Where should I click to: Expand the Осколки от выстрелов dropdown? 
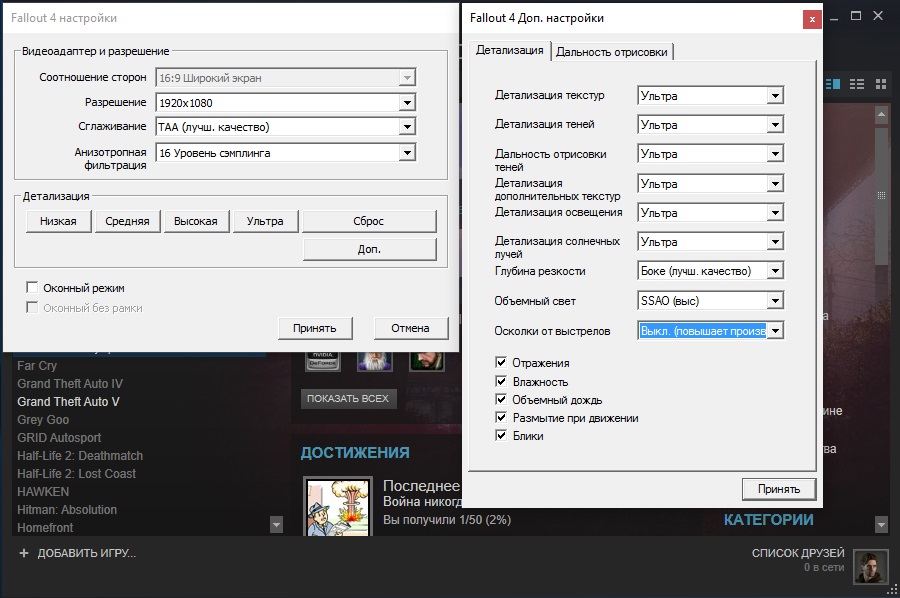point(711,331)
